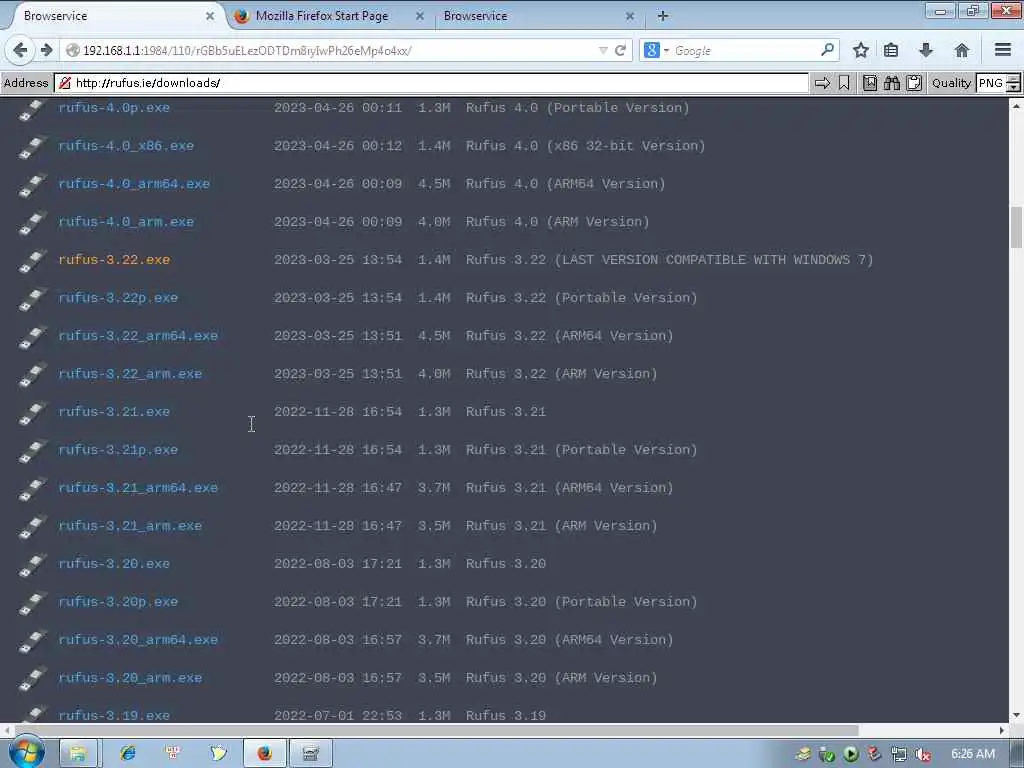Close the Mozilla Firefox Start Page tab

tap(420, 16)
